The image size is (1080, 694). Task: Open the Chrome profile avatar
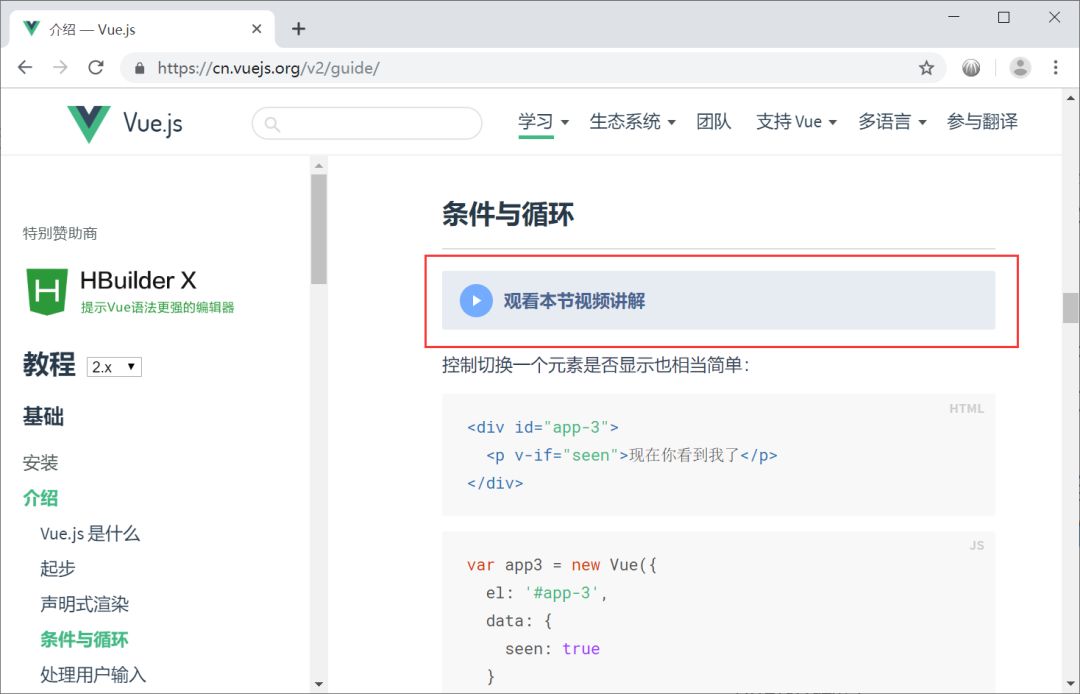coord(1019,68)
